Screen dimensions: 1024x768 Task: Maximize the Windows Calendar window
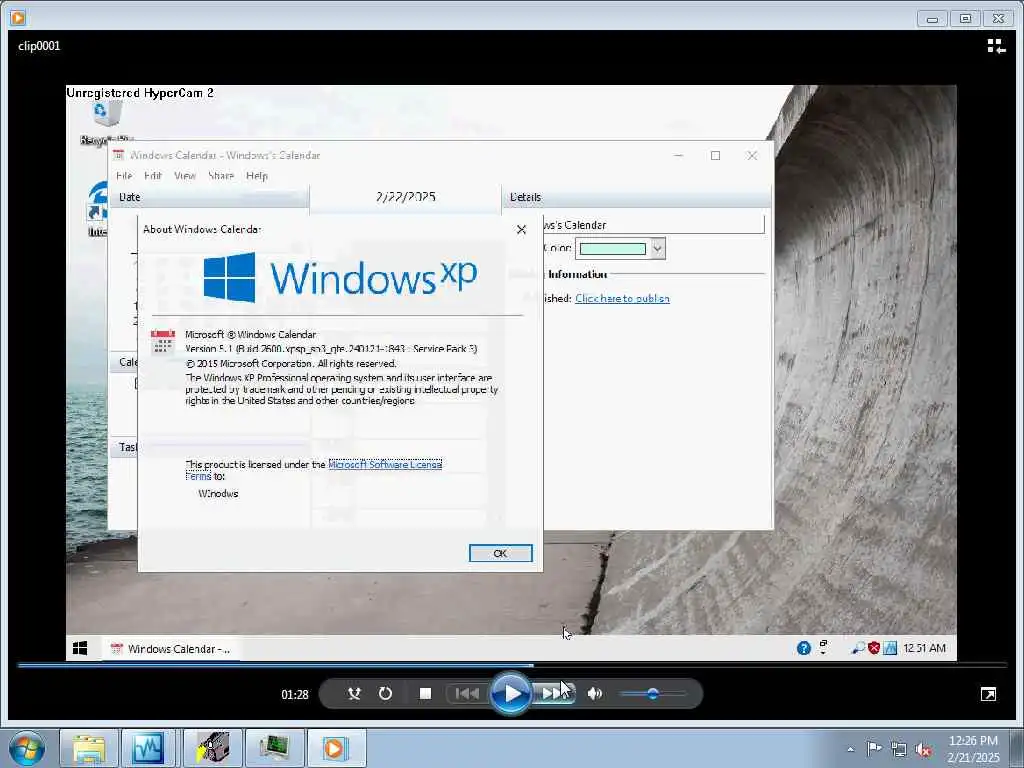click(x=716, y=155)
